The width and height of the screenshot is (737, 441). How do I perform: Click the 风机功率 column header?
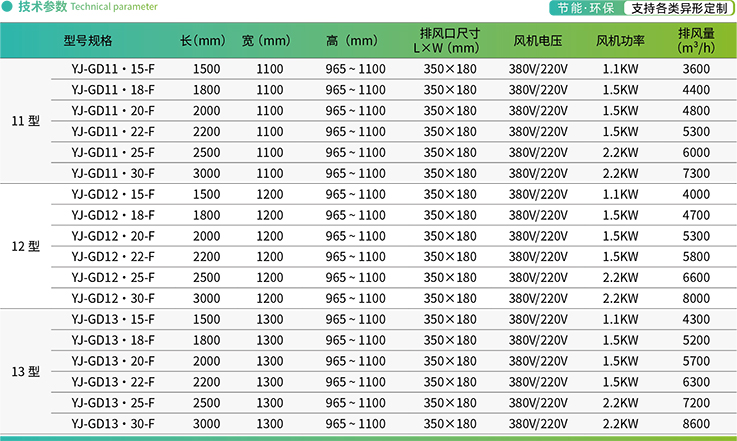[620, 42]
